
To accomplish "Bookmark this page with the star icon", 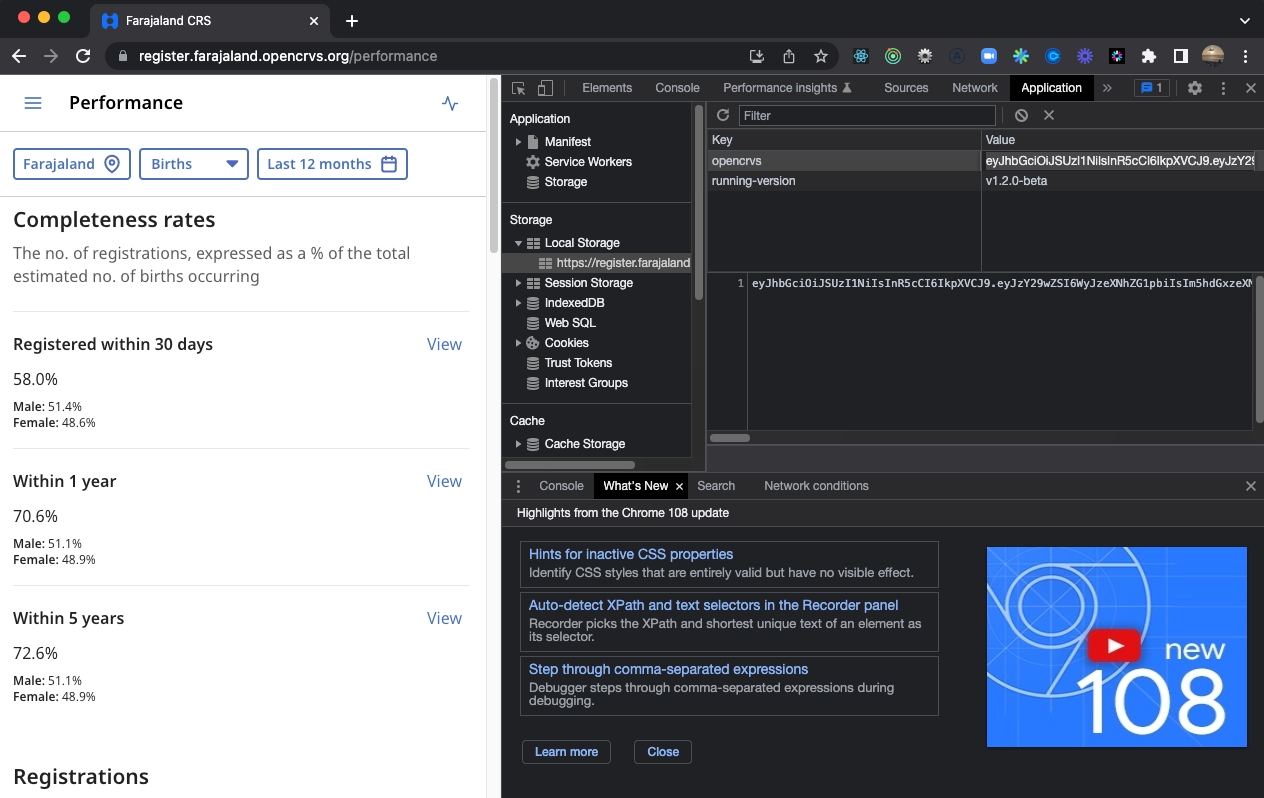I will coord(820,56).
